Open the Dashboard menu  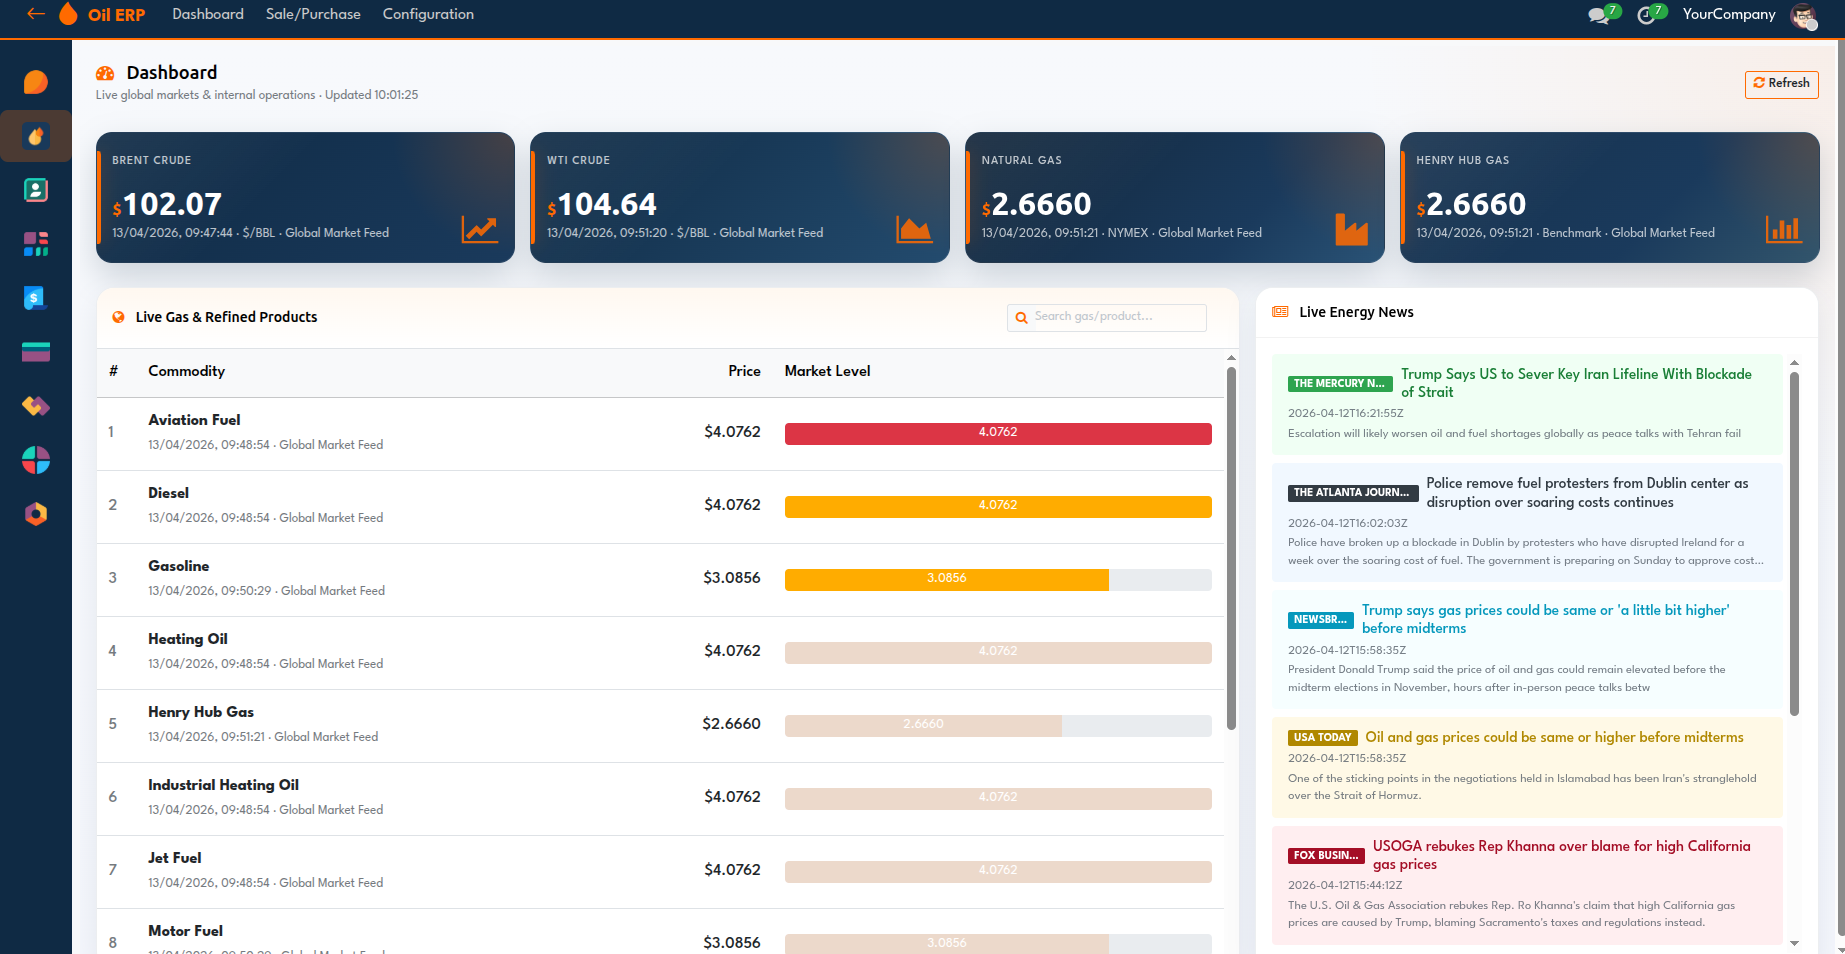click(208, 14)
